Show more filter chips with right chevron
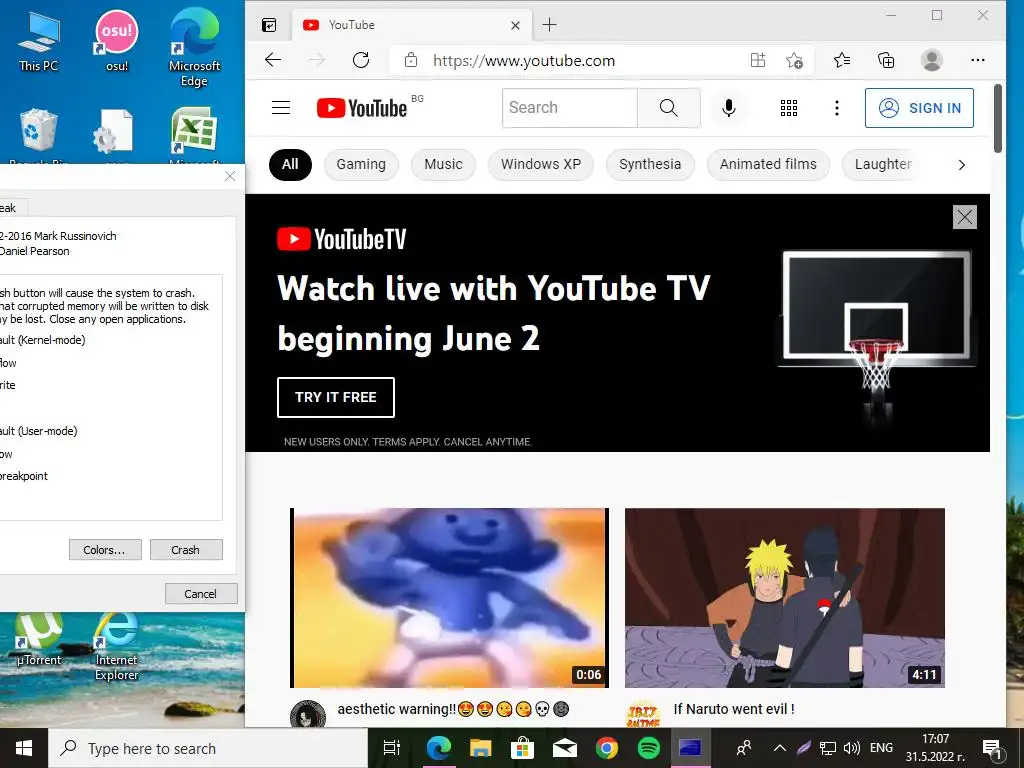1024x768 pixels. [x=961, y=165]
